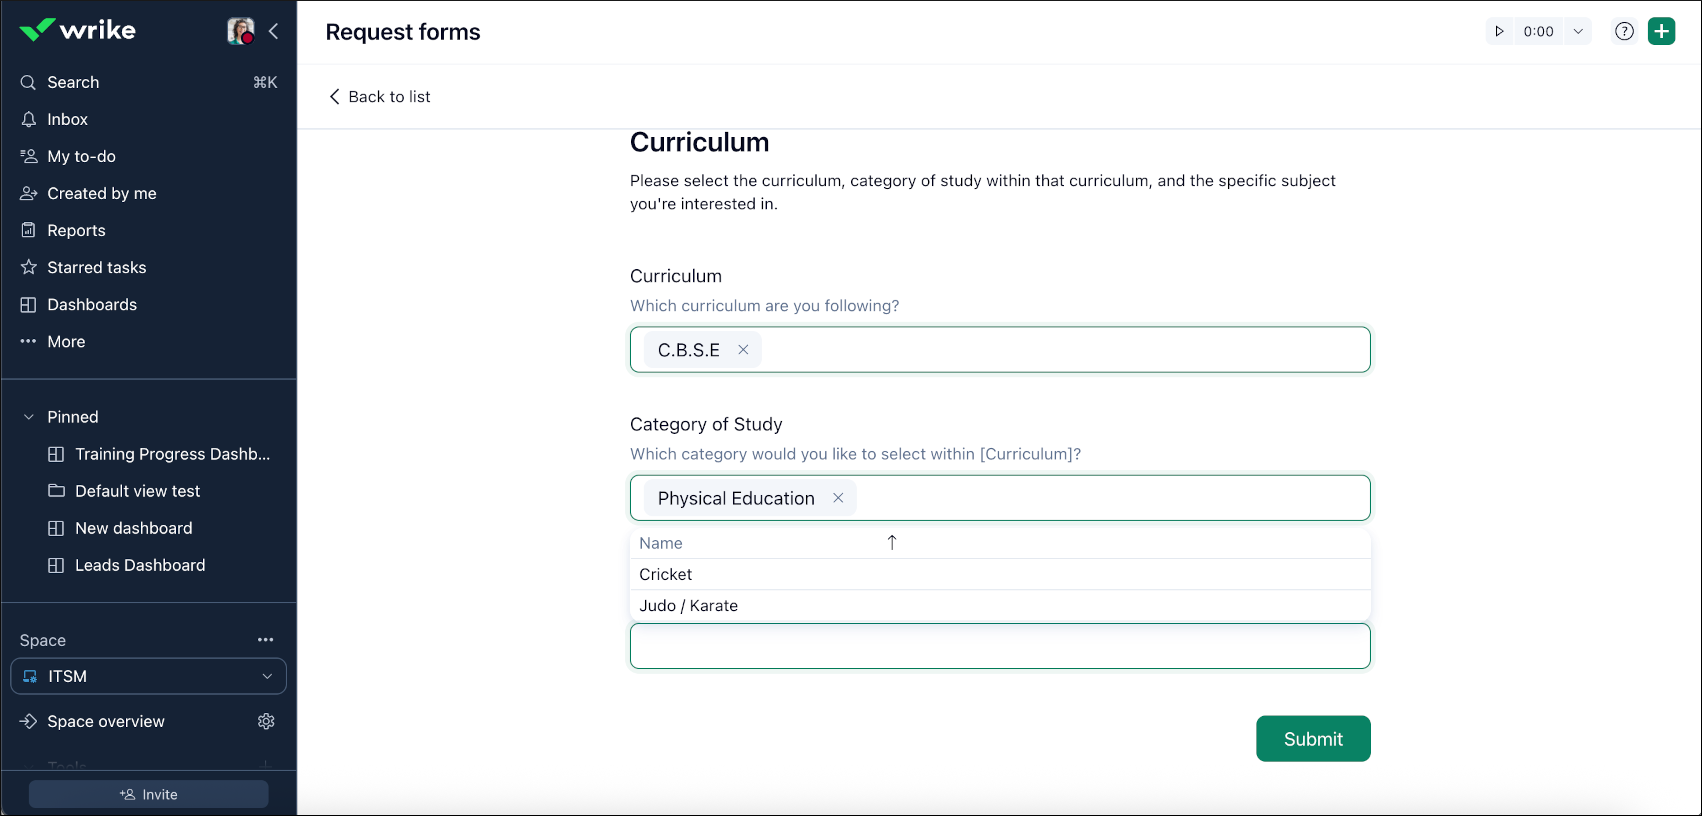Click the Curriculum input field
The height and width of the screenshot is (816, 1702).
coord(1000,350)
